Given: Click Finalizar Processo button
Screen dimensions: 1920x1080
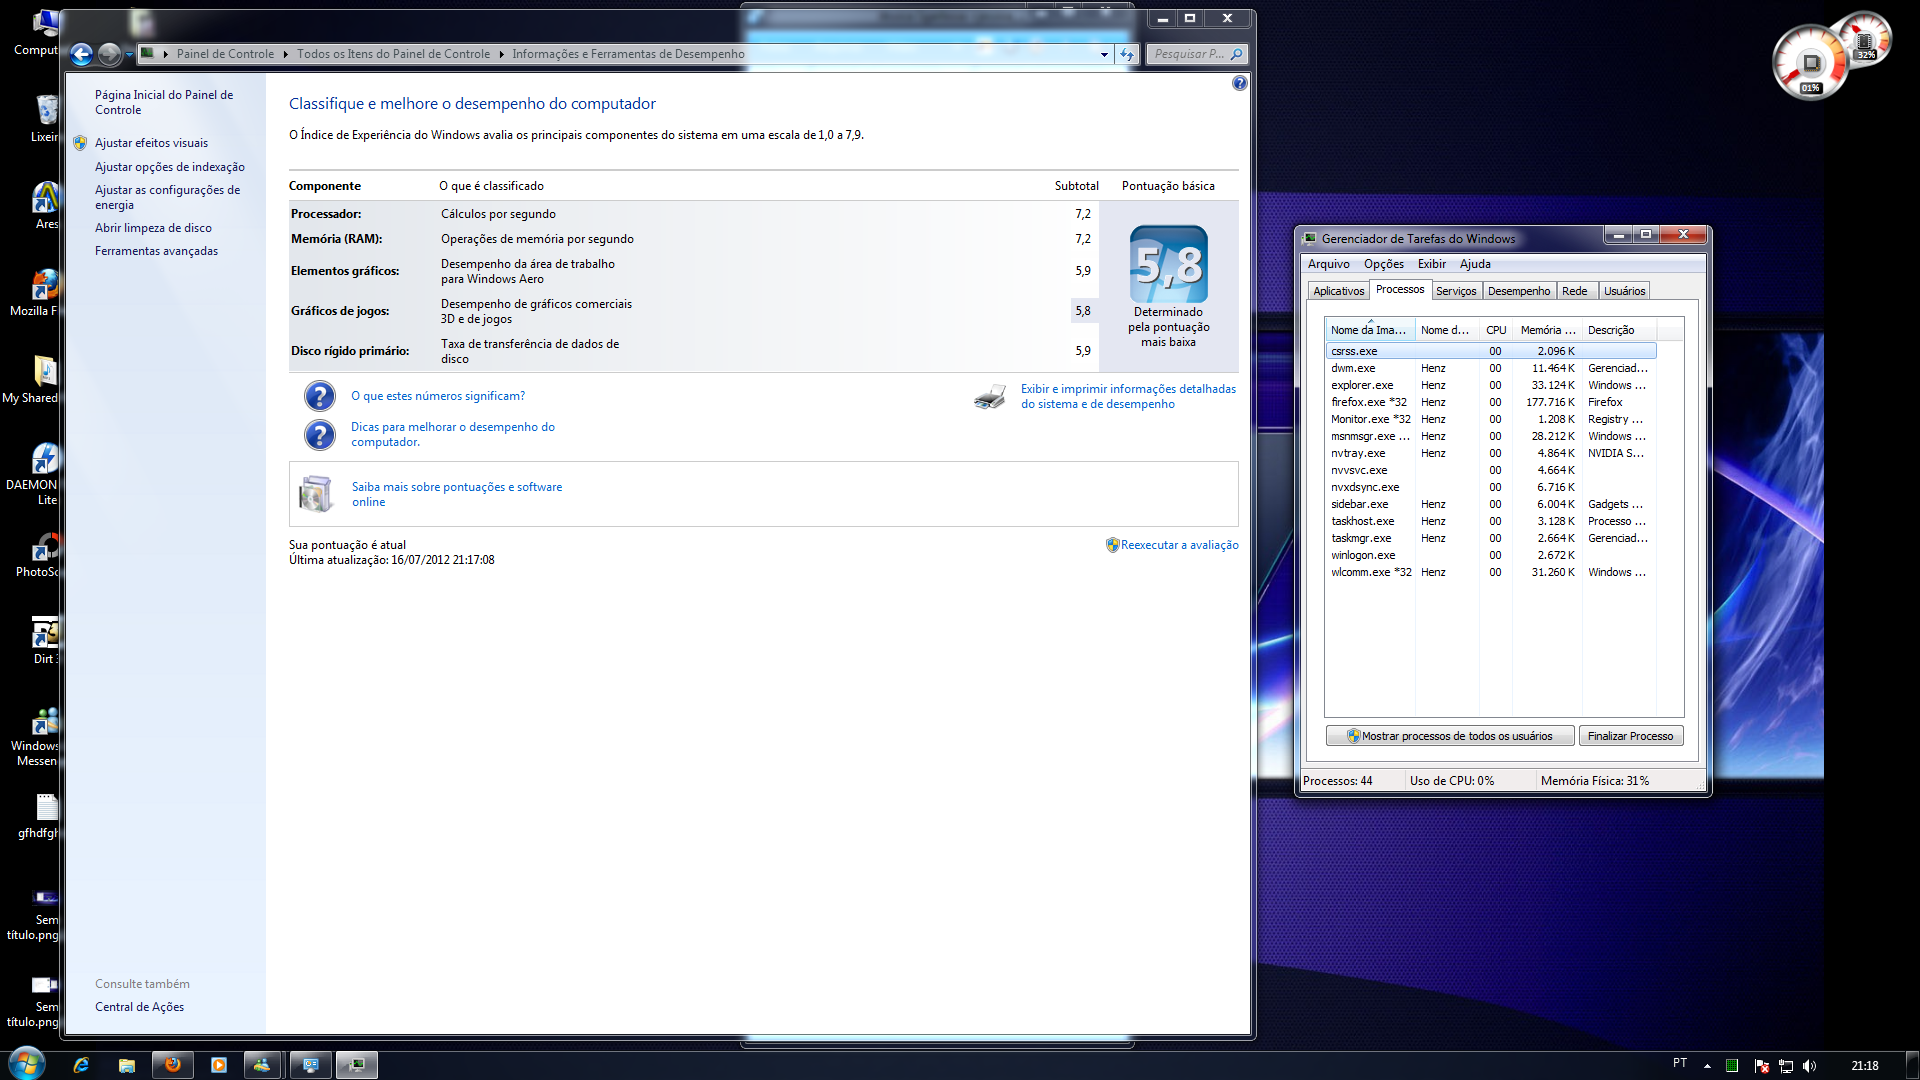Looking at the screenshot, I should point(1630,736).
